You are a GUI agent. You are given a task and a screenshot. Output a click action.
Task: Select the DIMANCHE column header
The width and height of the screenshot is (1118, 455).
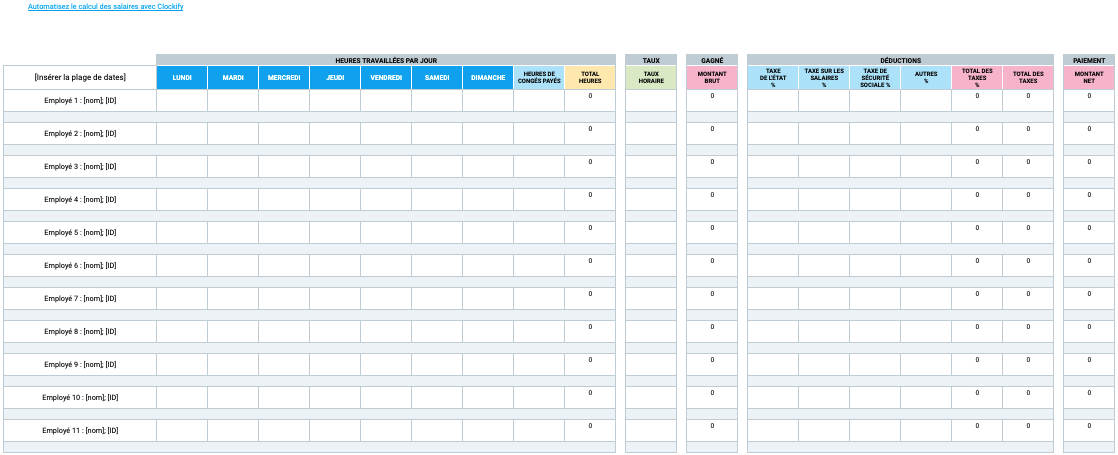[x=488, y=78]
